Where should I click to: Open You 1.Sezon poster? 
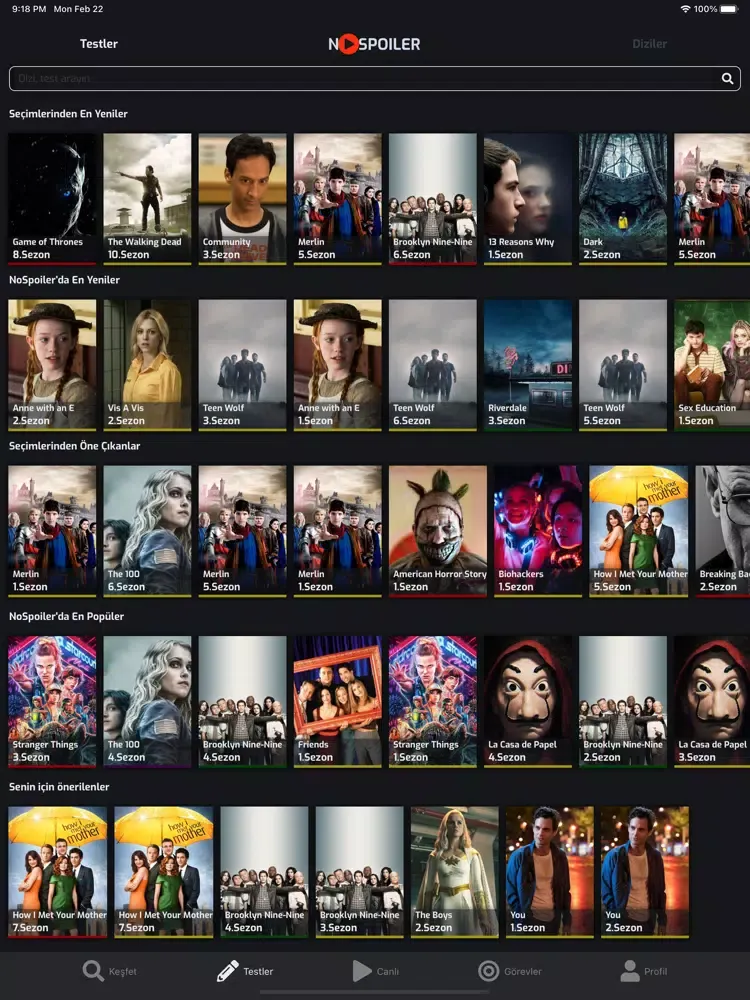coord(550,872)
